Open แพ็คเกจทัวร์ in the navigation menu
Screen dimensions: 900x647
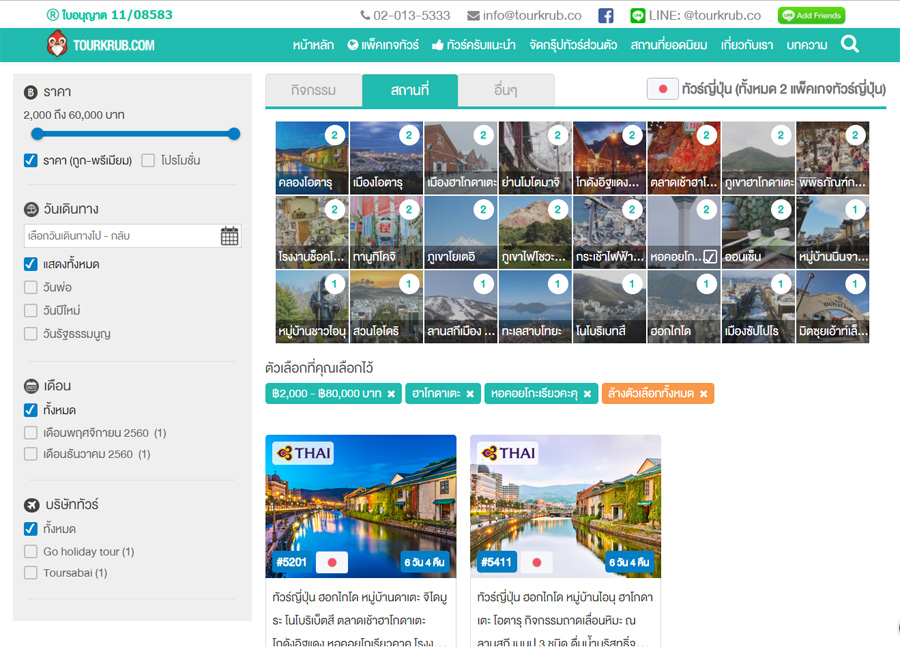[383, 45]
